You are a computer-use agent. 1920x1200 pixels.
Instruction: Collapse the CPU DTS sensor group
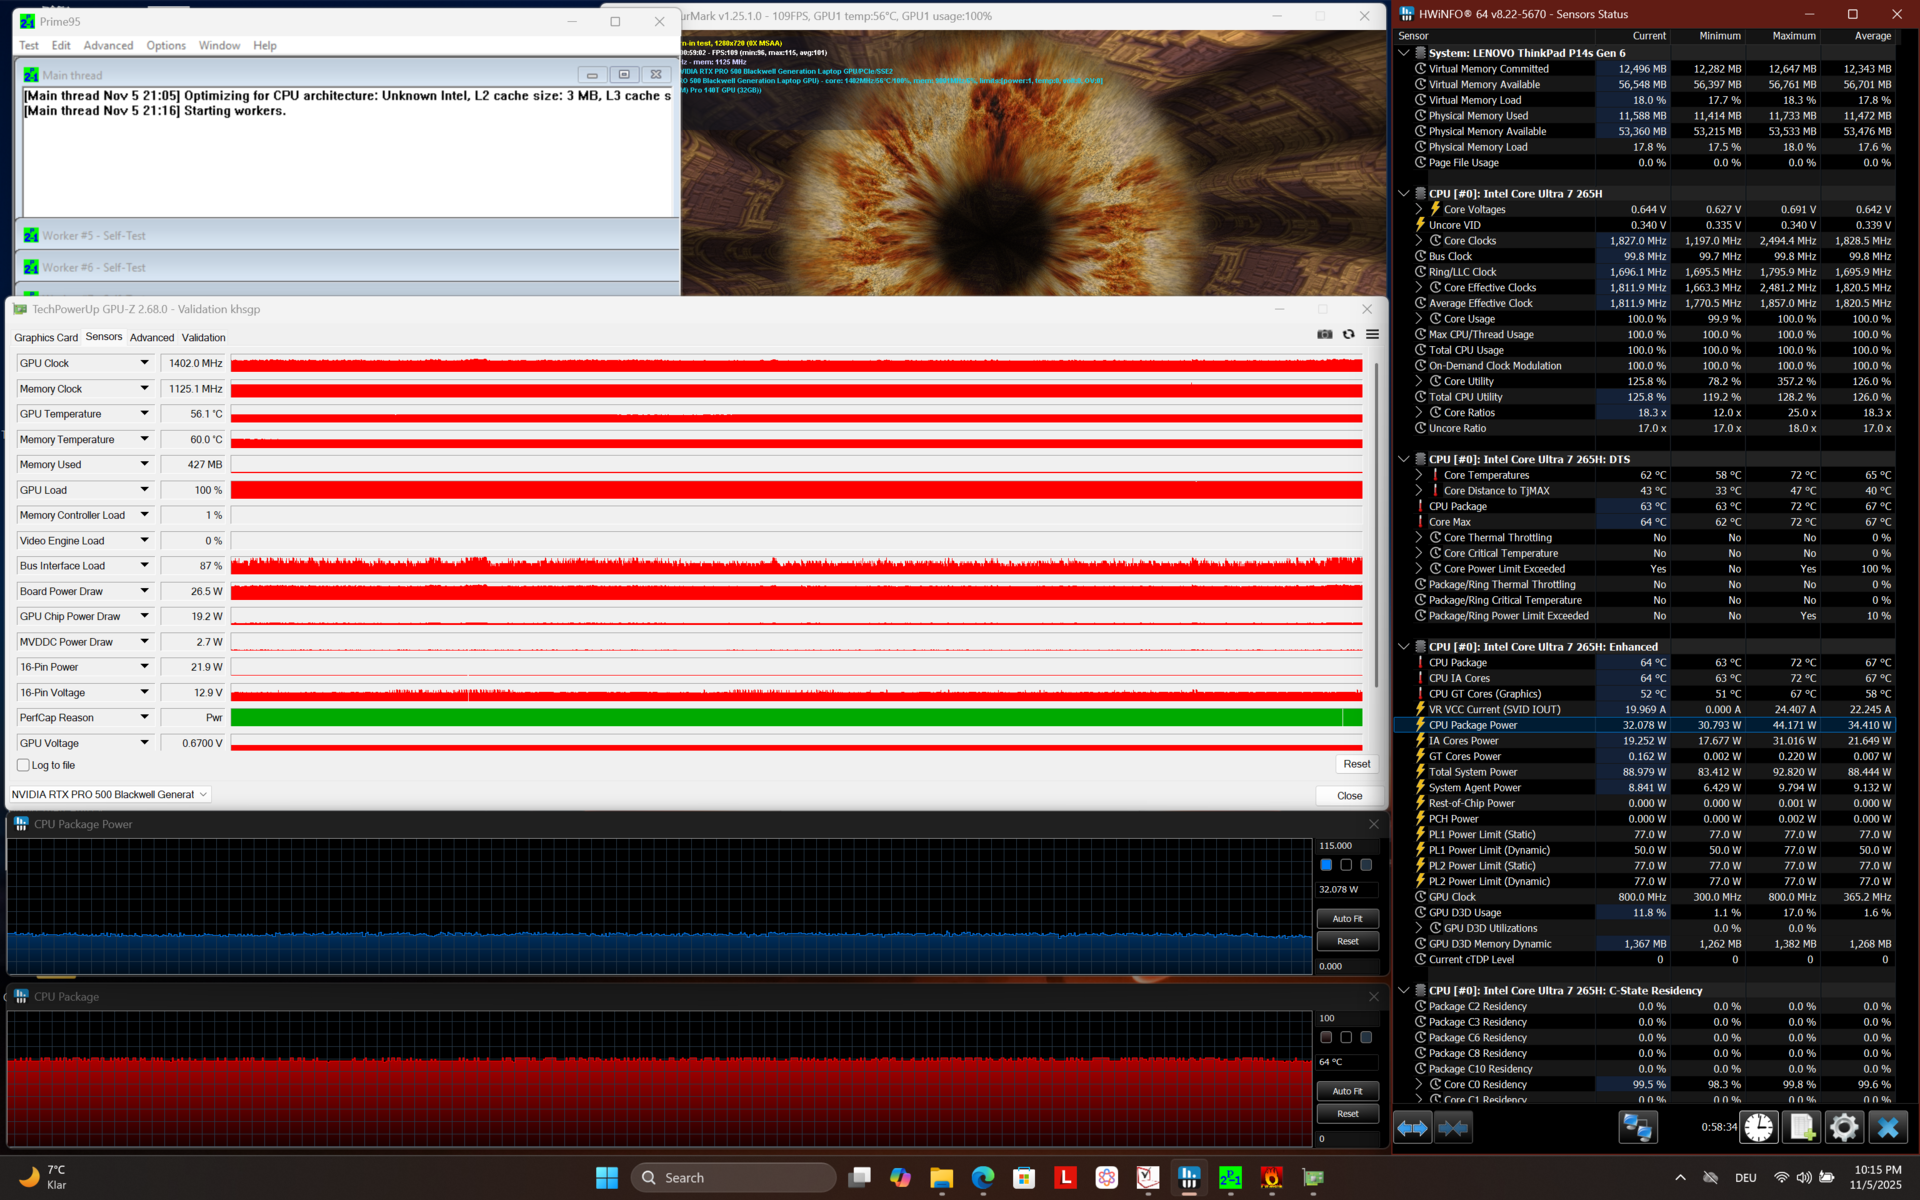point(1404,460)
